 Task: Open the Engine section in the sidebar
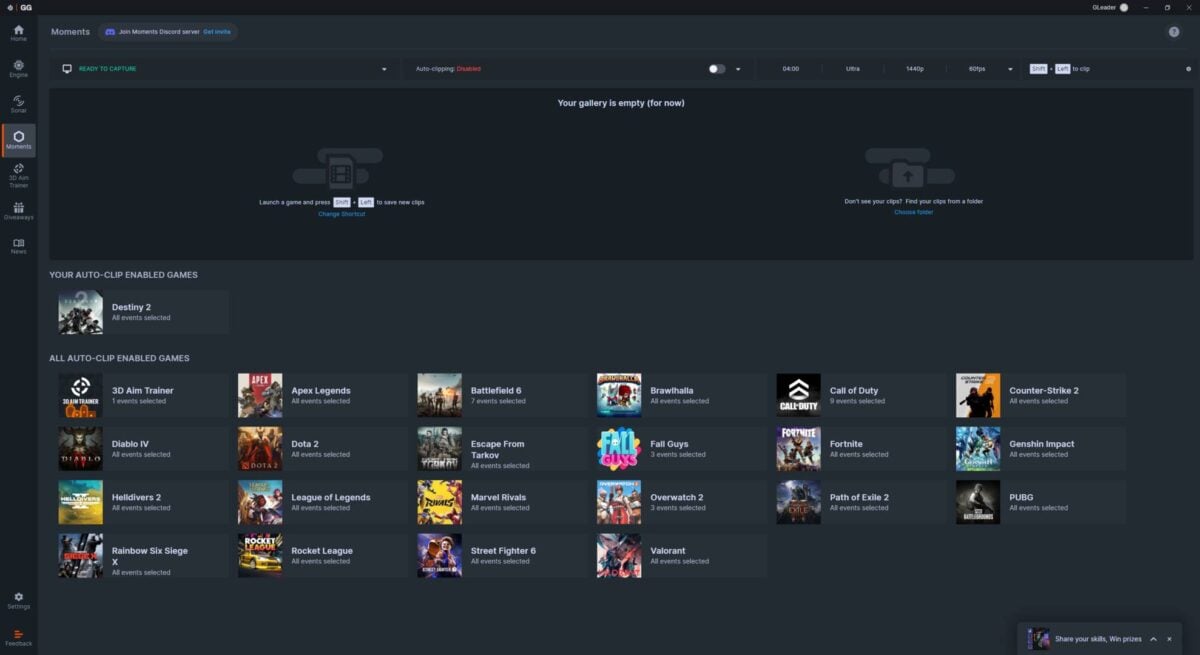pos(18,67)
